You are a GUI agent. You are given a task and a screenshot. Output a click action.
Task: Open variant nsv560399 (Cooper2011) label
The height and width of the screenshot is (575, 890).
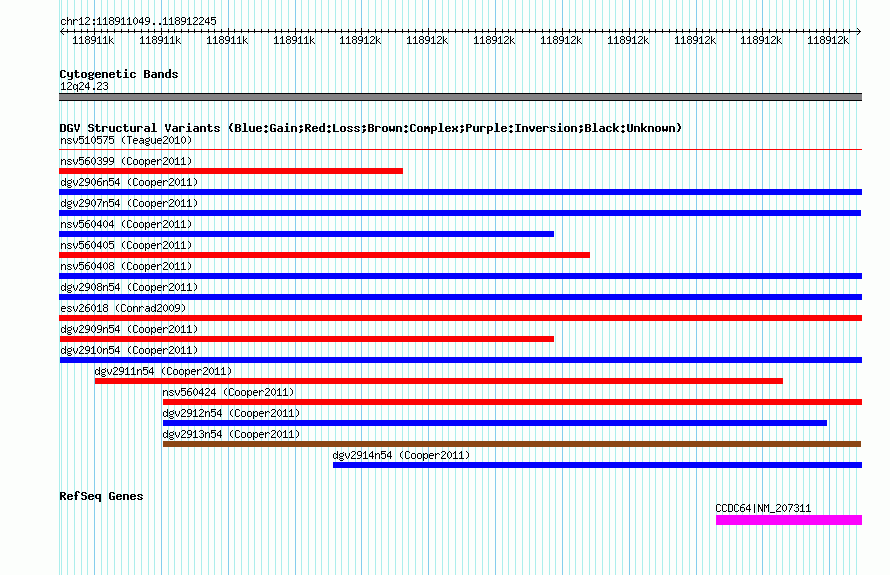(126, 161)
